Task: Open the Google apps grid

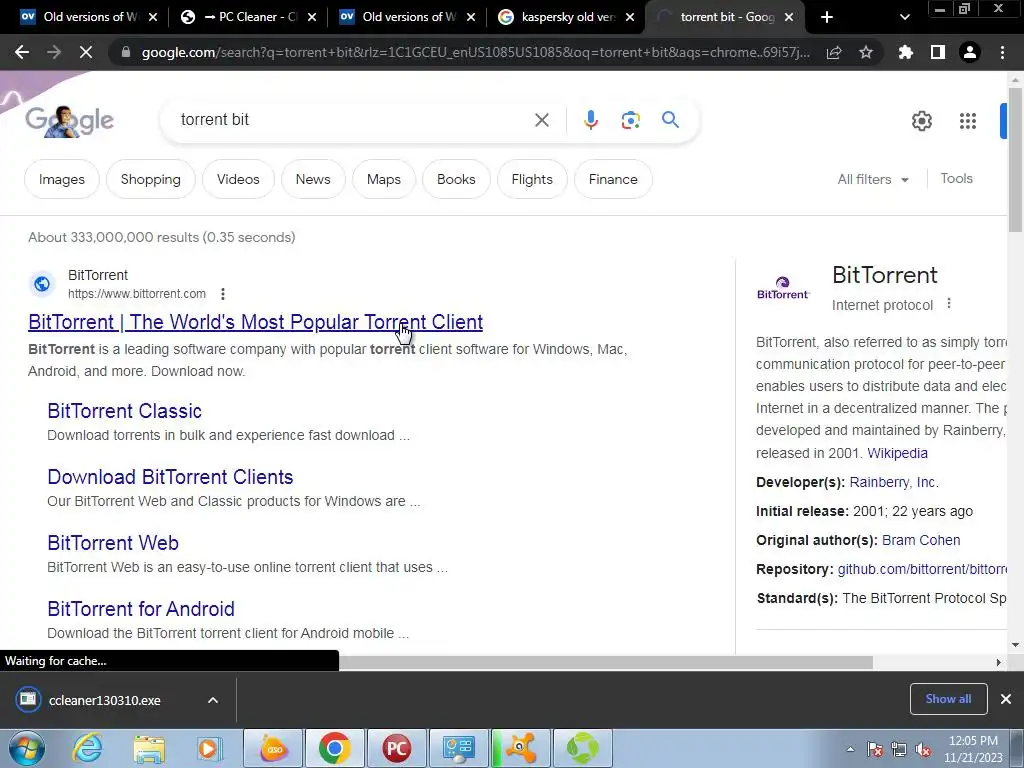Action: click(x=968, y=121)
